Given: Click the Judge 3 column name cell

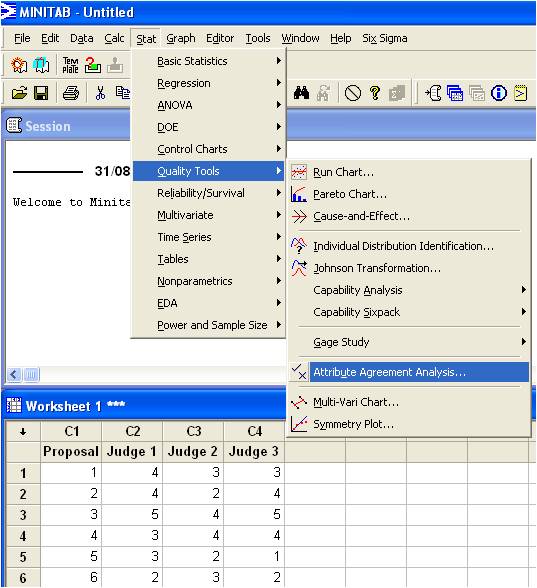Looking at the screenshot, I should 254,452.
